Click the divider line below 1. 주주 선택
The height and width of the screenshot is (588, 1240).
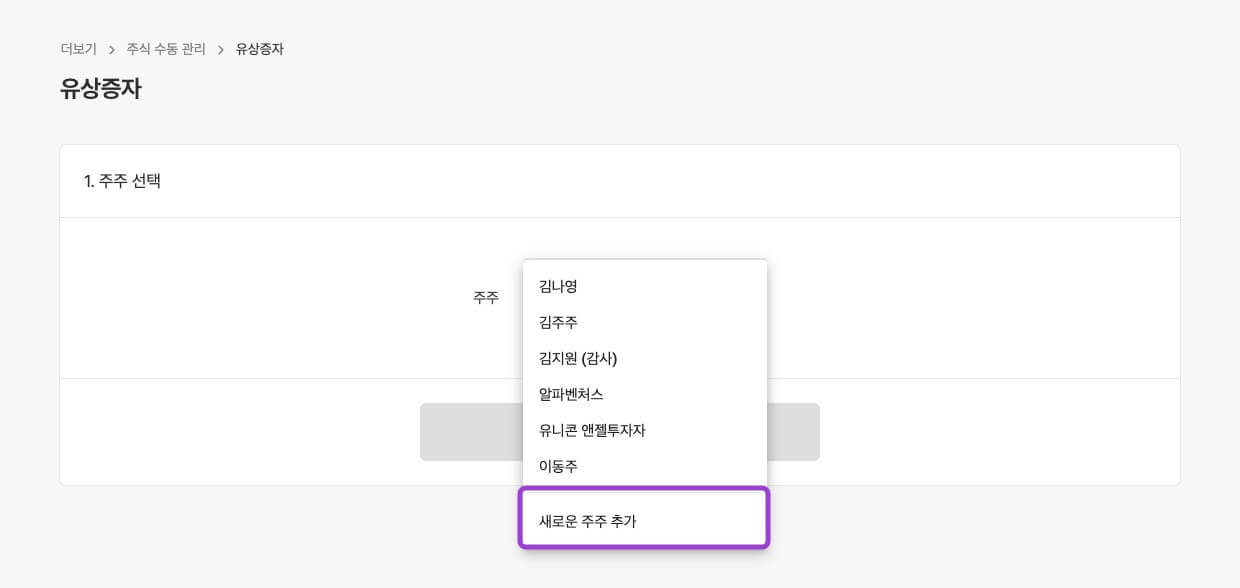(x=300, y=217)
